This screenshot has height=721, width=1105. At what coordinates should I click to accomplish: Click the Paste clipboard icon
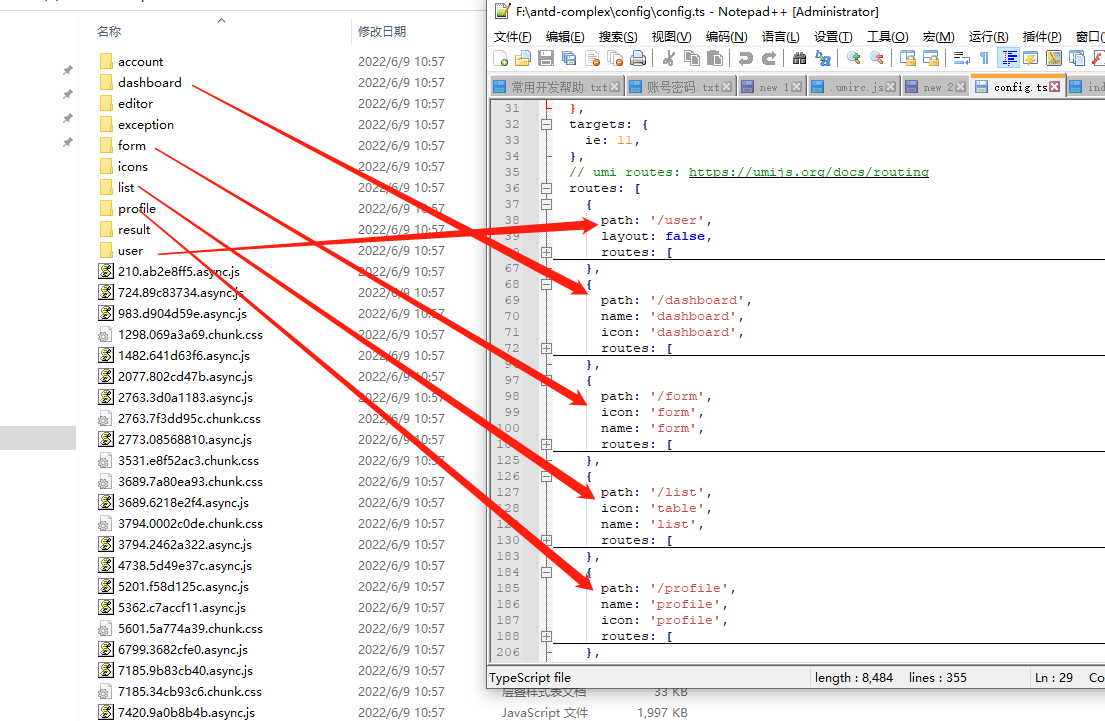[x=715, y=58]
